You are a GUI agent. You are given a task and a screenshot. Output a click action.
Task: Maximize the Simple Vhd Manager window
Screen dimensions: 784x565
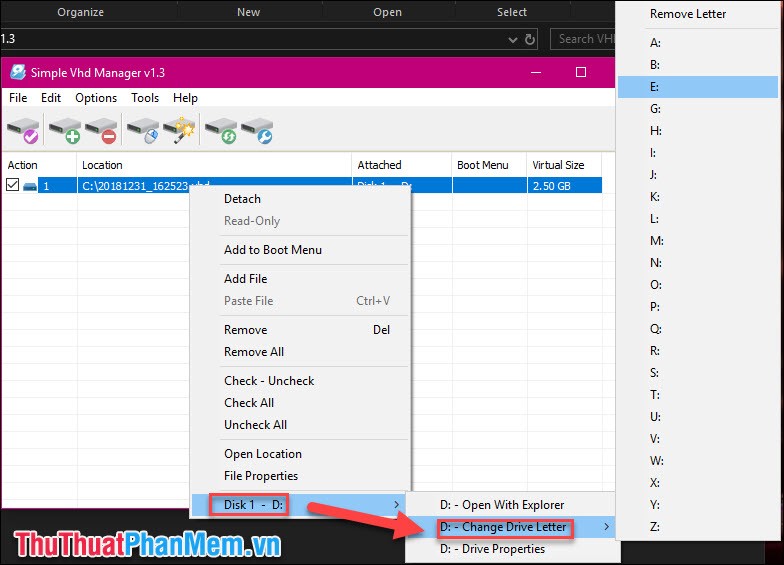click(580, 72)
